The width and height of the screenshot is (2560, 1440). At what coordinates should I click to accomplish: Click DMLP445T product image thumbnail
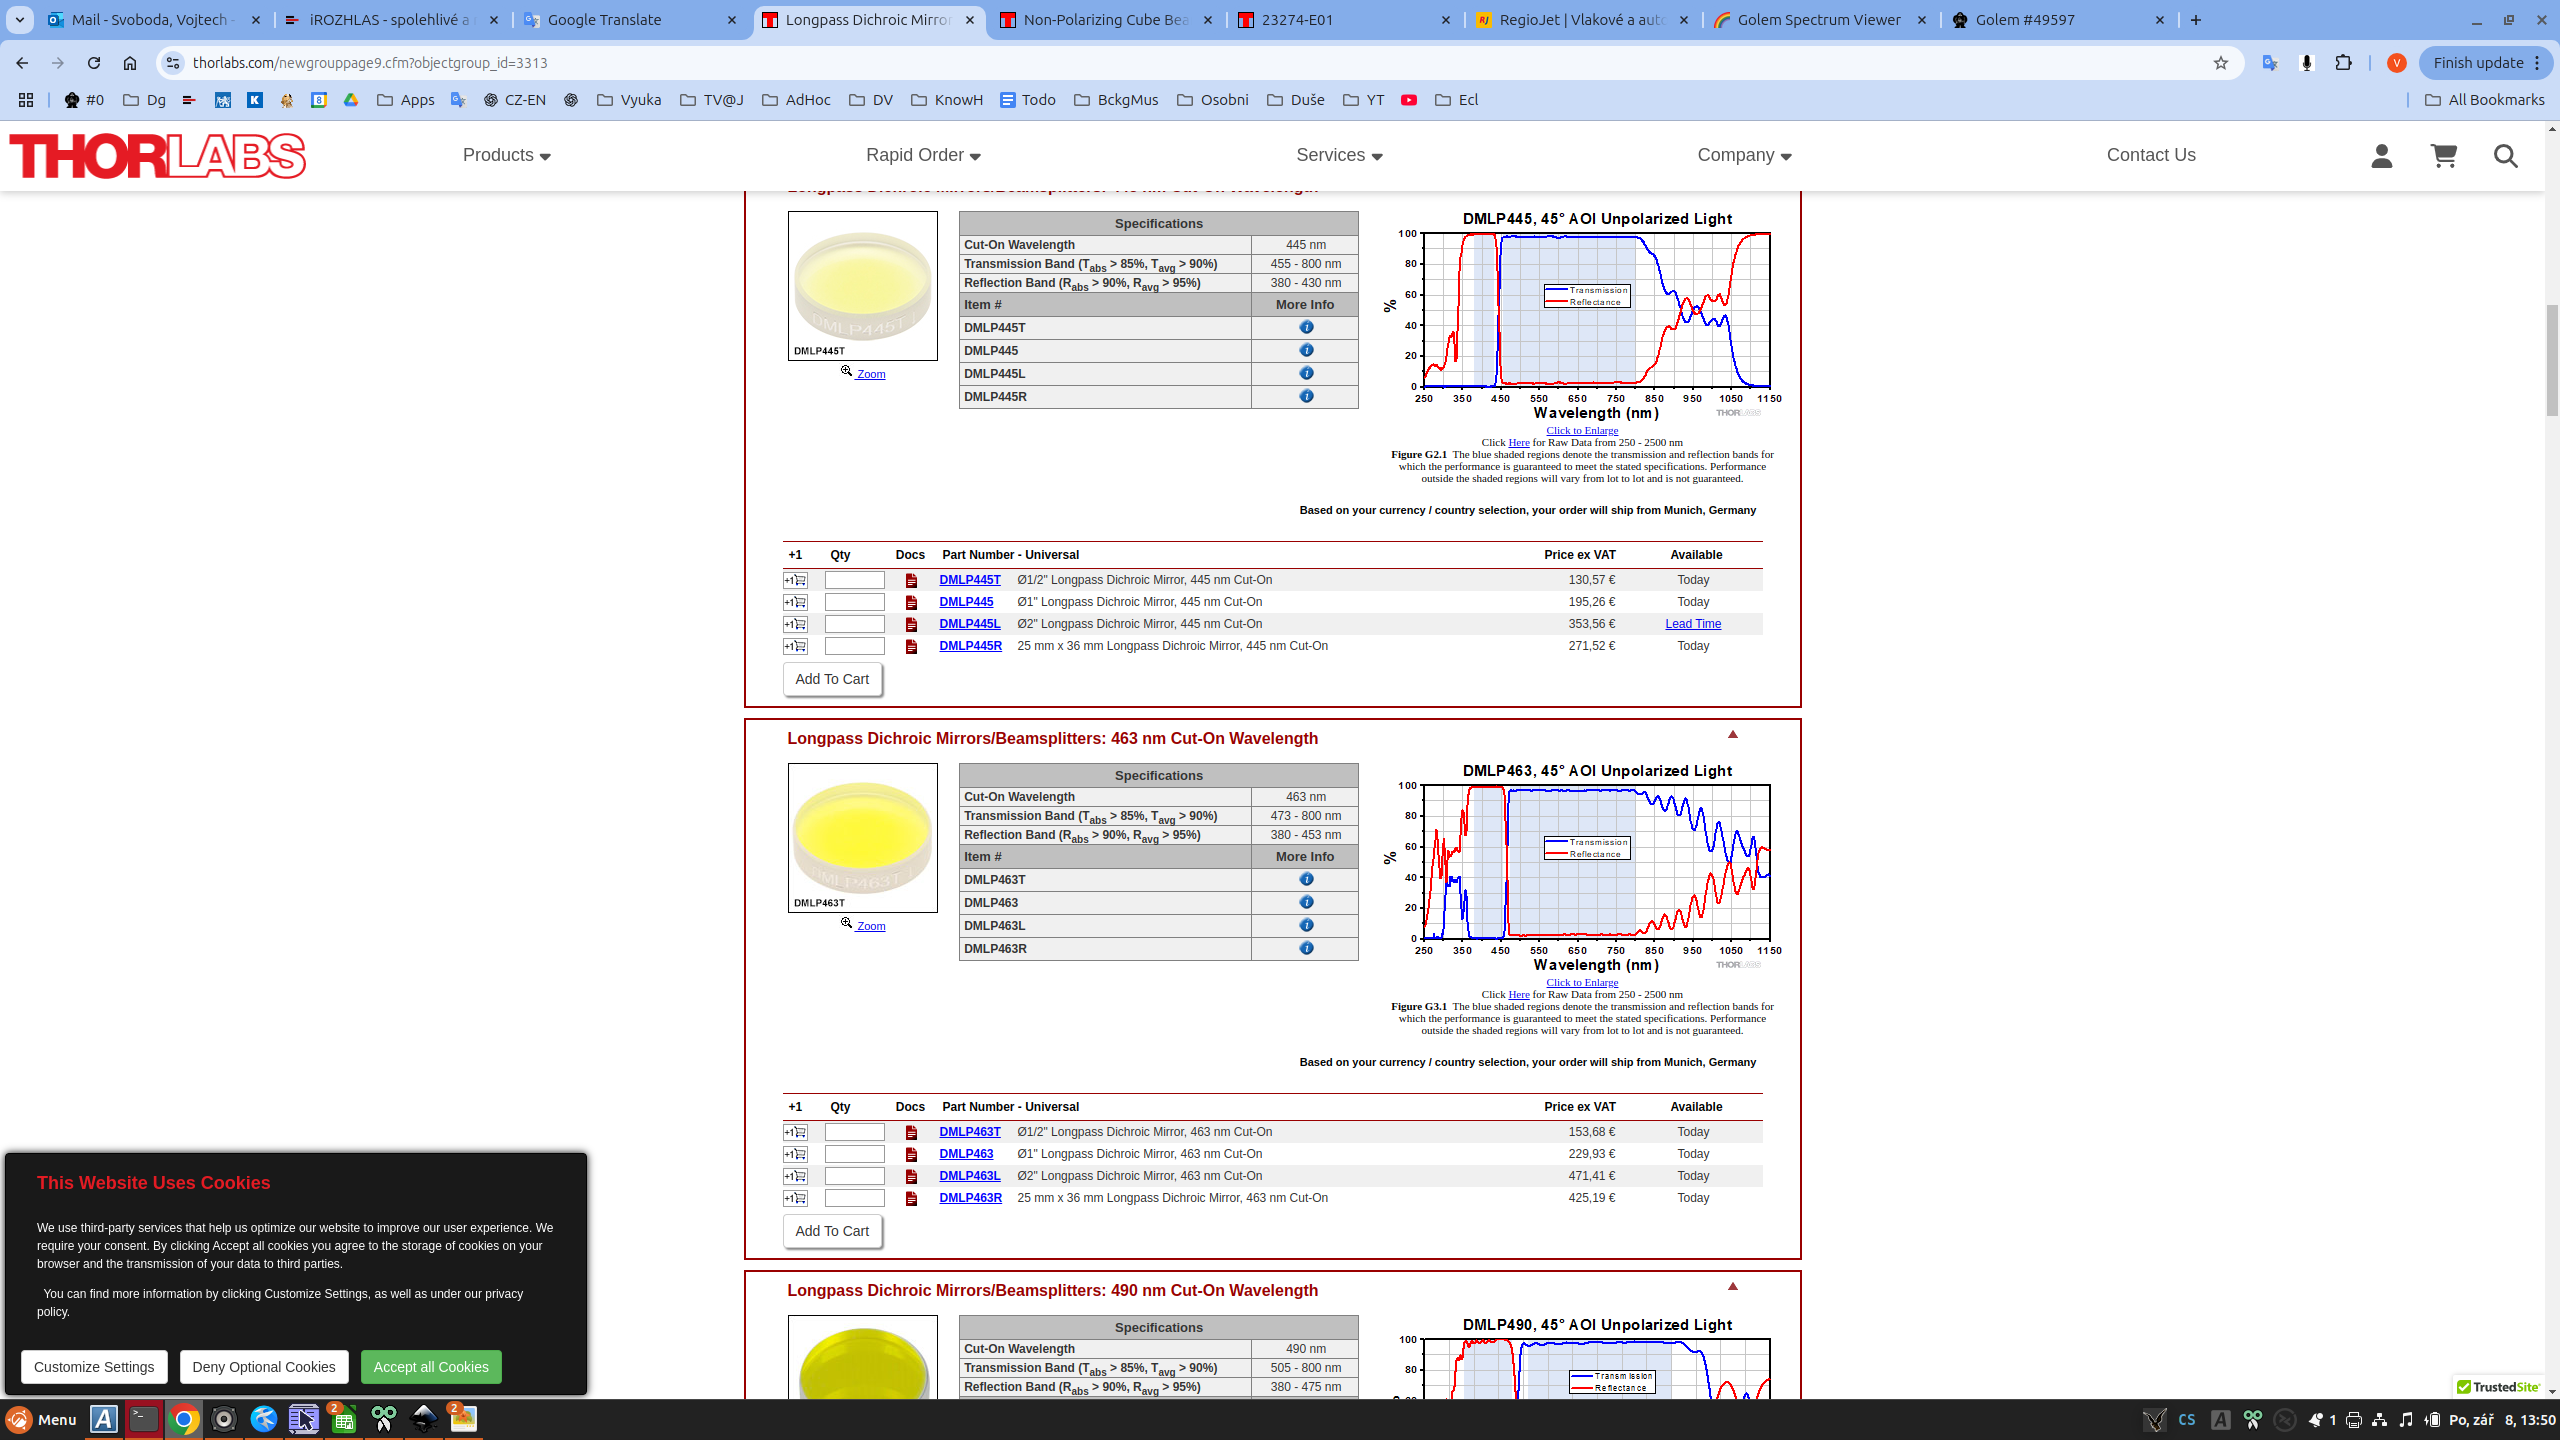coord(862,285)
